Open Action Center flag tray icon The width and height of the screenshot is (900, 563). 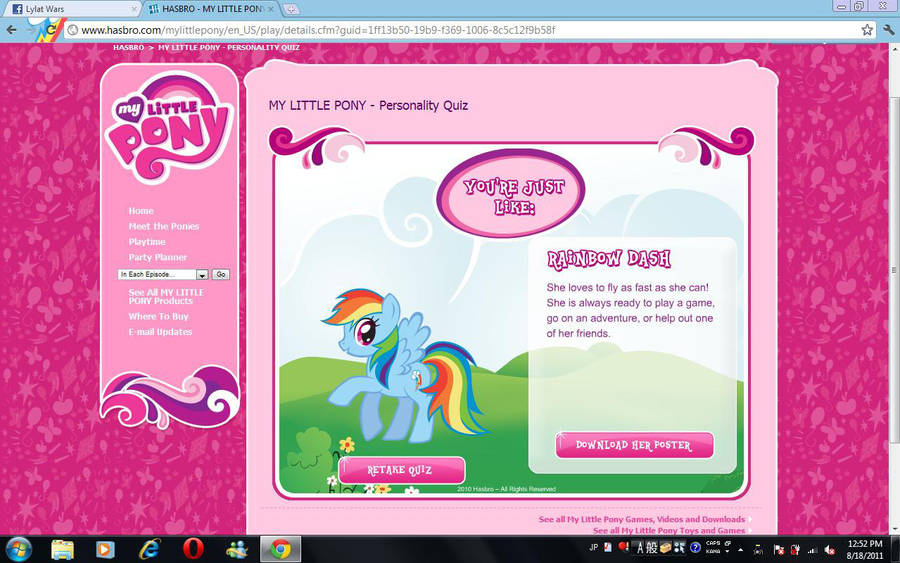point(779,550)
